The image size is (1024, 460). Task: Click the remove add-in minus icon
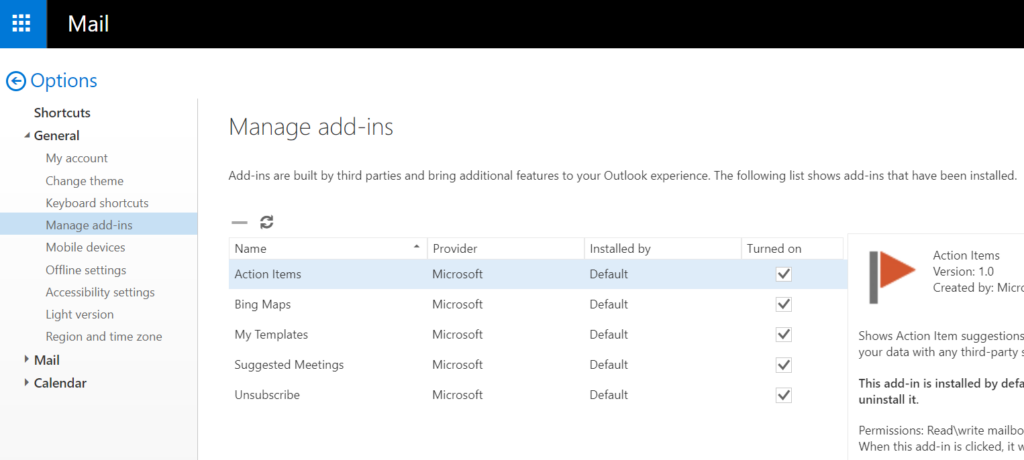point(240,223)
